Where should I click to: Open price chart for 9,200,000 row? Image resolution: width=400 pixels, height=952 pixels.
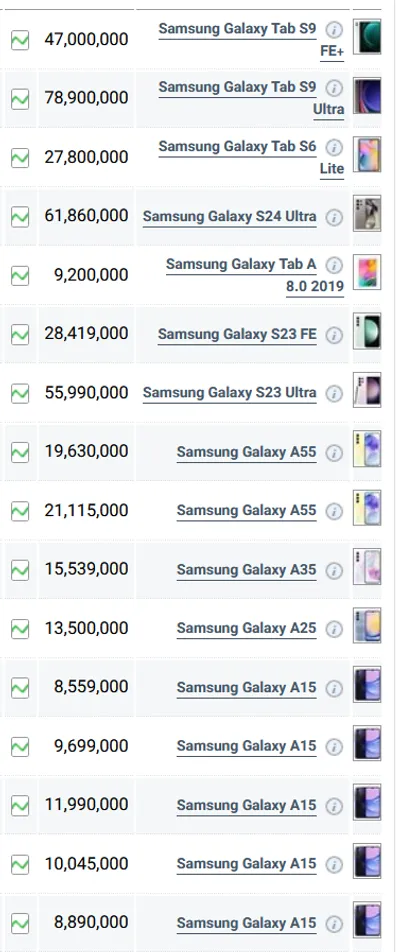[20, 276]
